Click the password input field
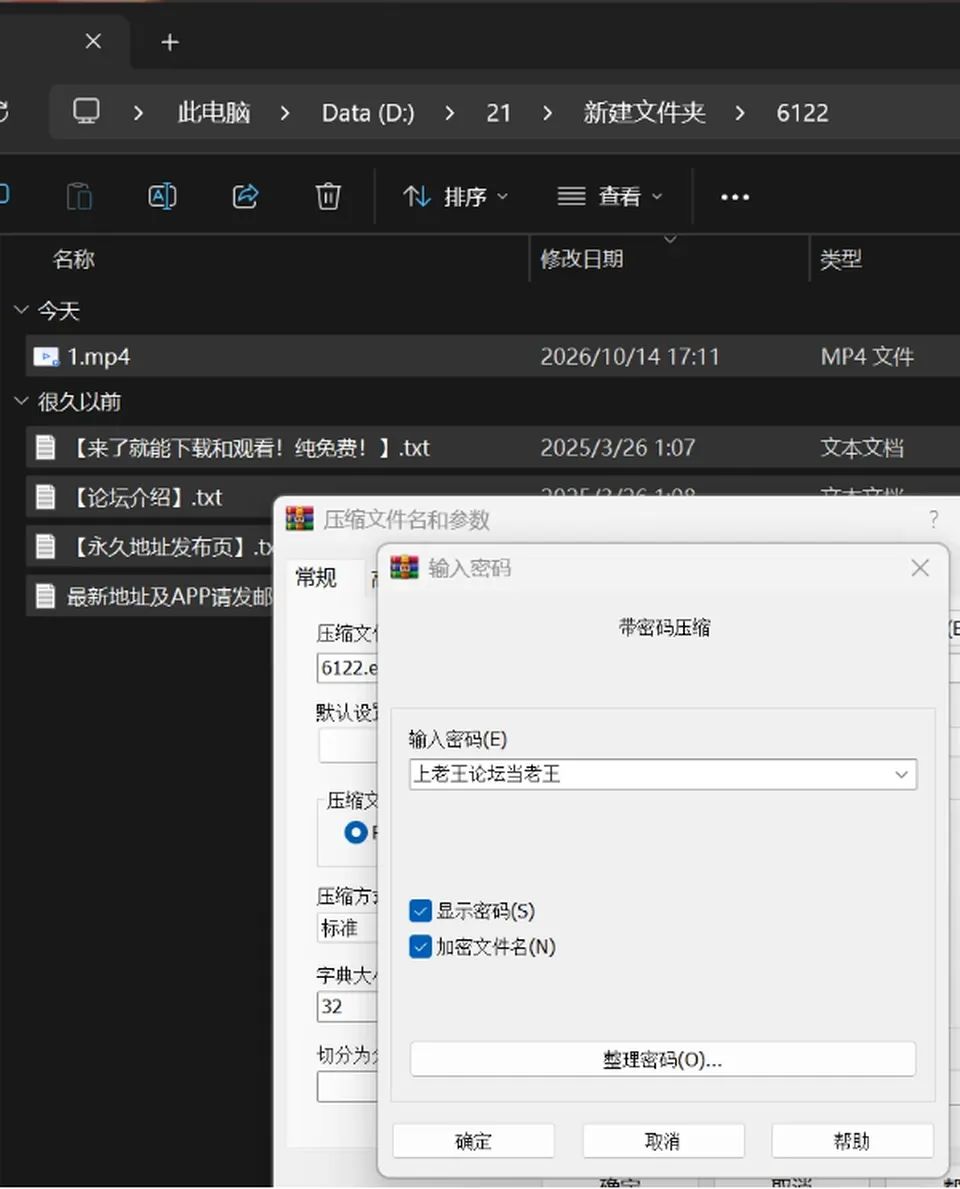960x1189 pixels. [663, 774]
